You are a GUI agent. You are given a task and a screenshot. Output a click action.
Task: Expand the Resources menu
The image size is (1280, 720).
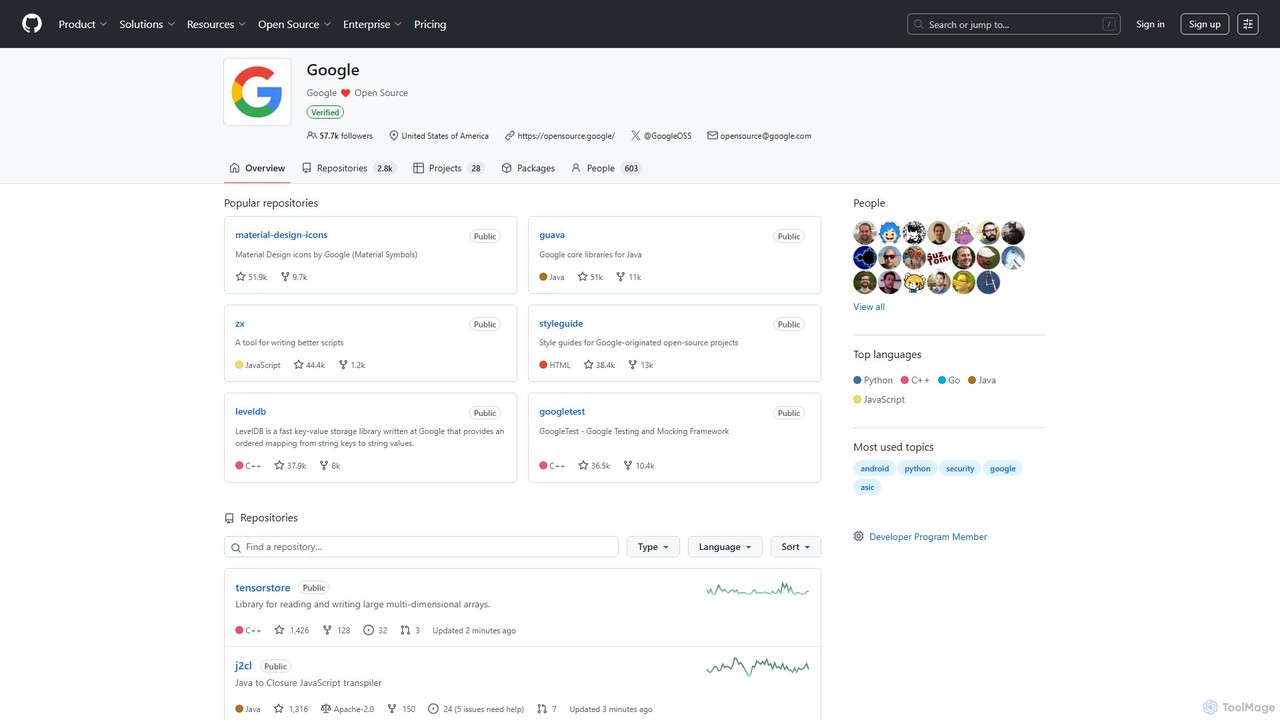coord(217,24)
